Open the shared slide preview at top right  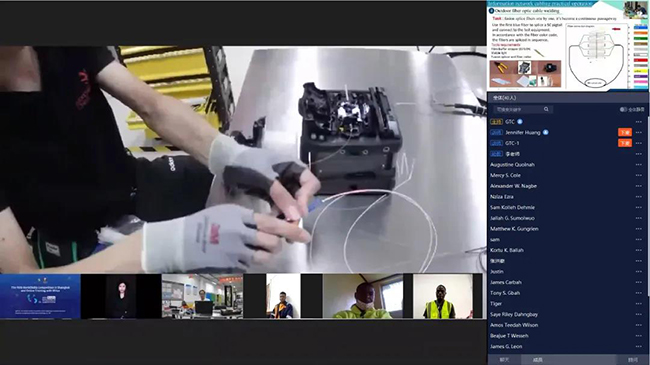coord(568,45)
